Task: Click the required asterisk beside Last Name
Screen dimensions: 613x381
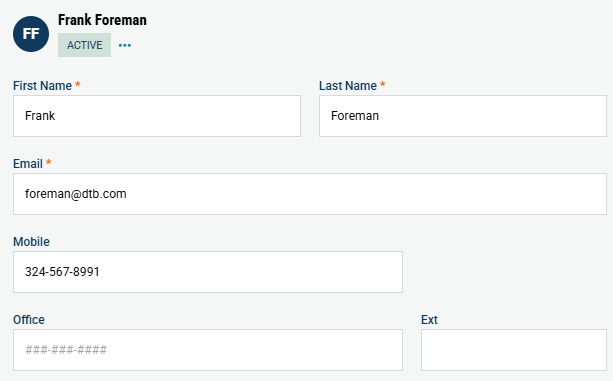Action: tap(383, 84)
